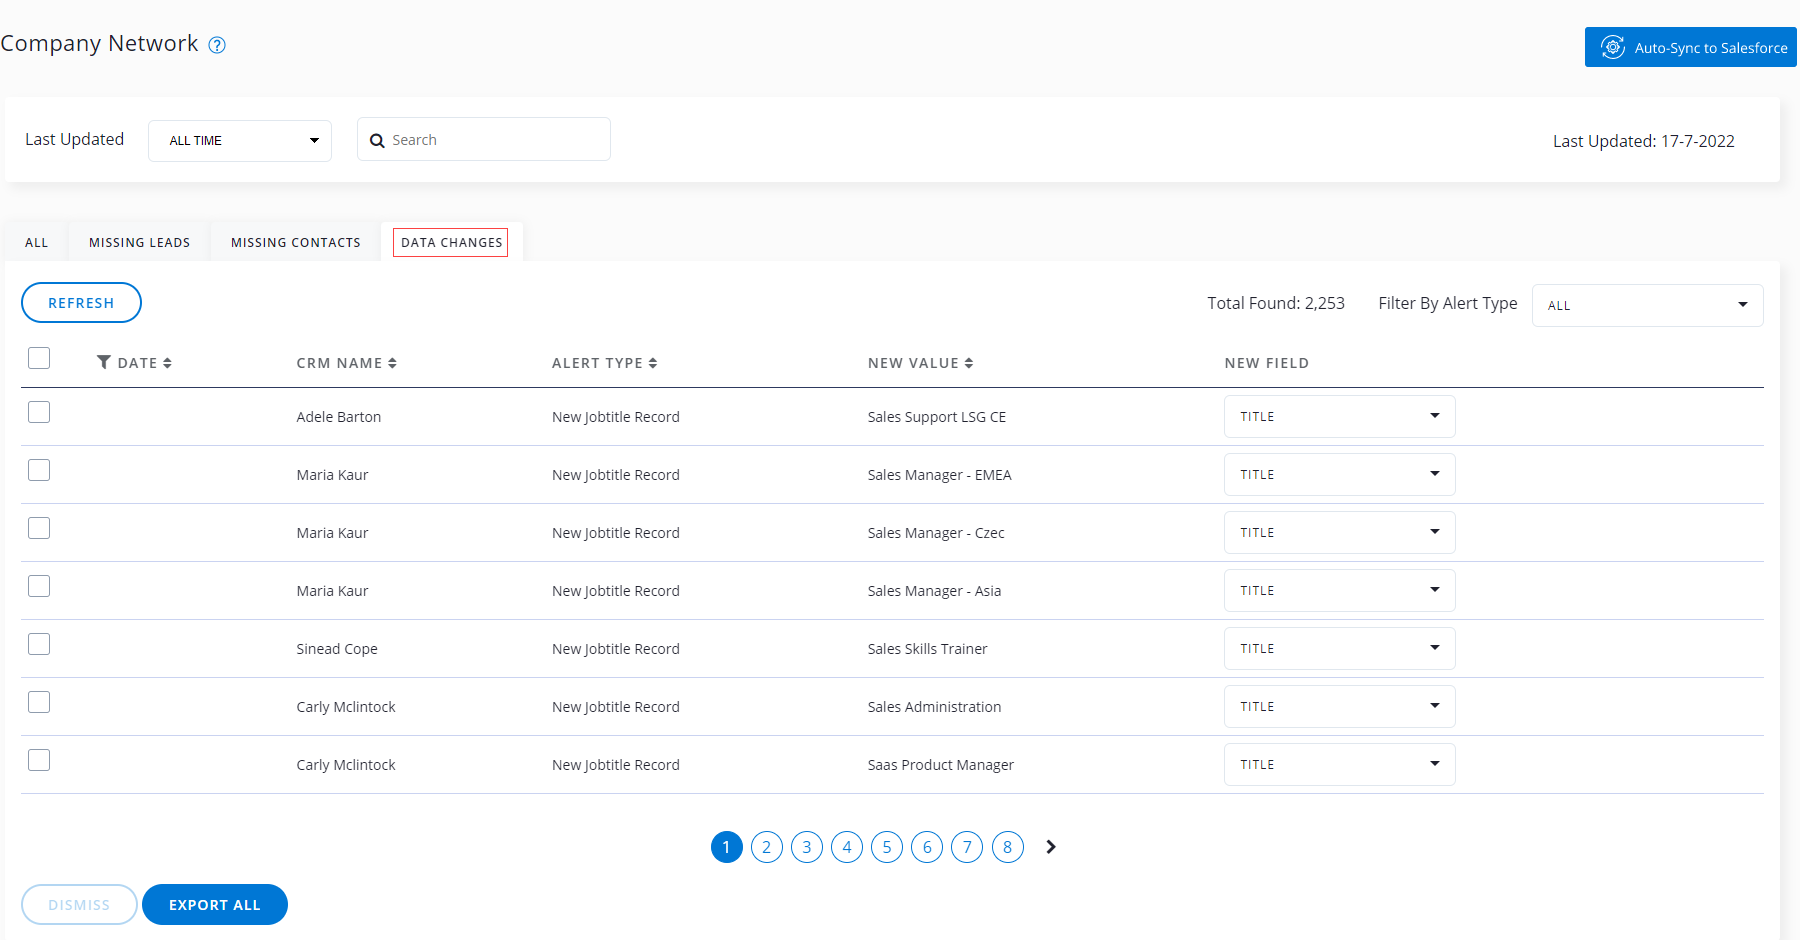Go to page 7

point(967,847)
